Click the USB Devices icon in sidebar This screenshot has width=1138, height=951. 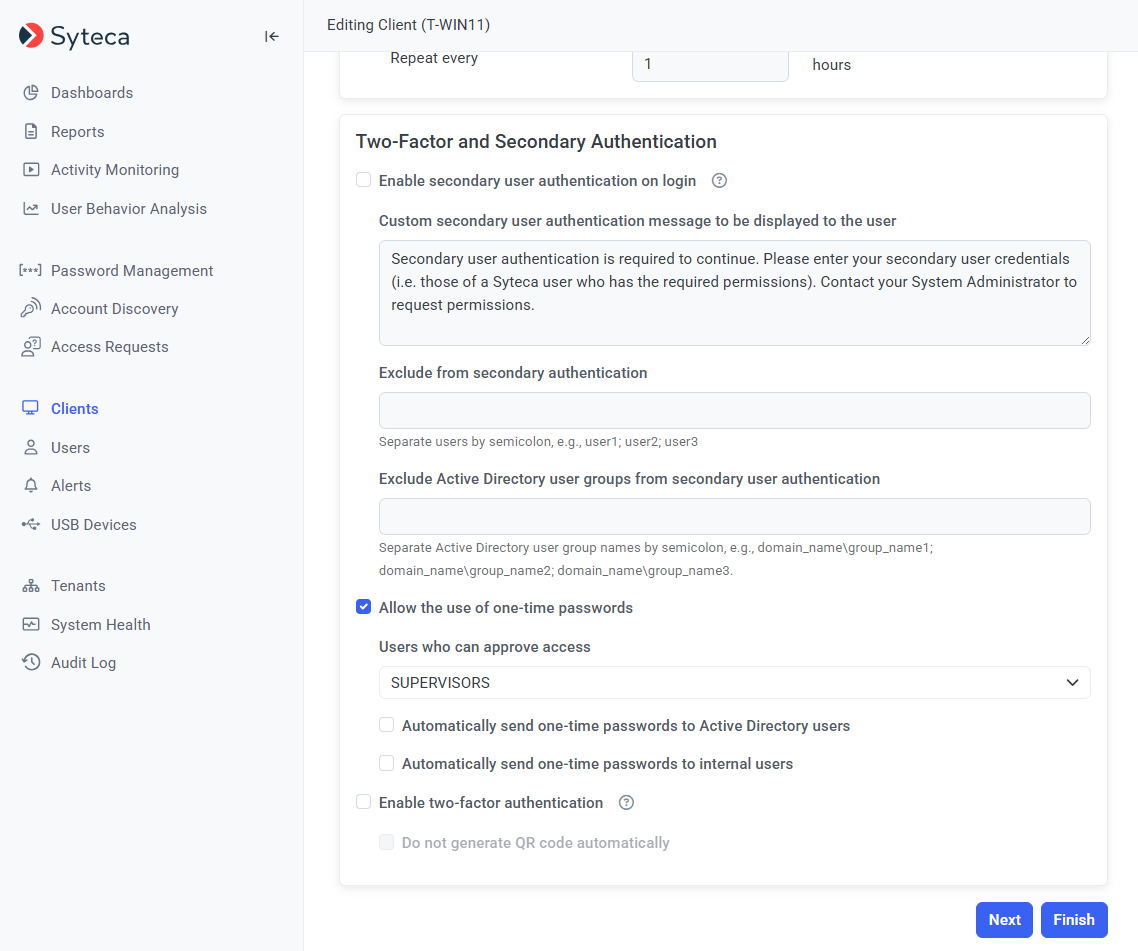click(31, 525)
